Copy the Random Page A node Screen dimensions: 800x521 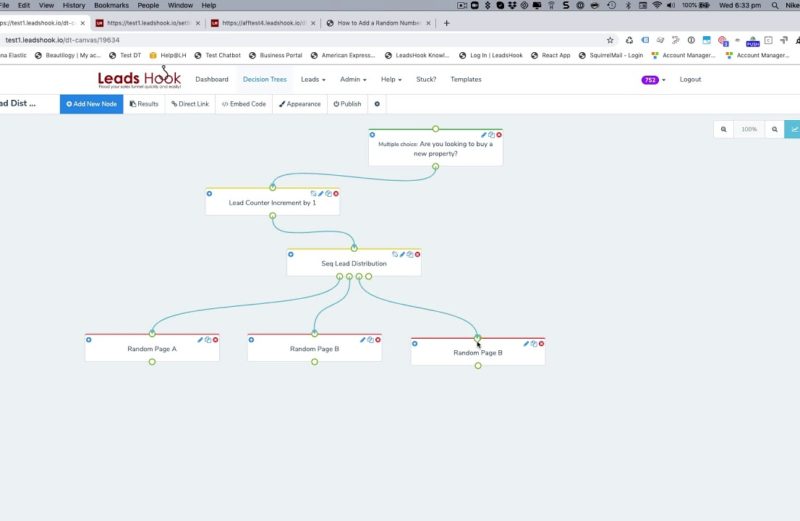click(208, 339)
